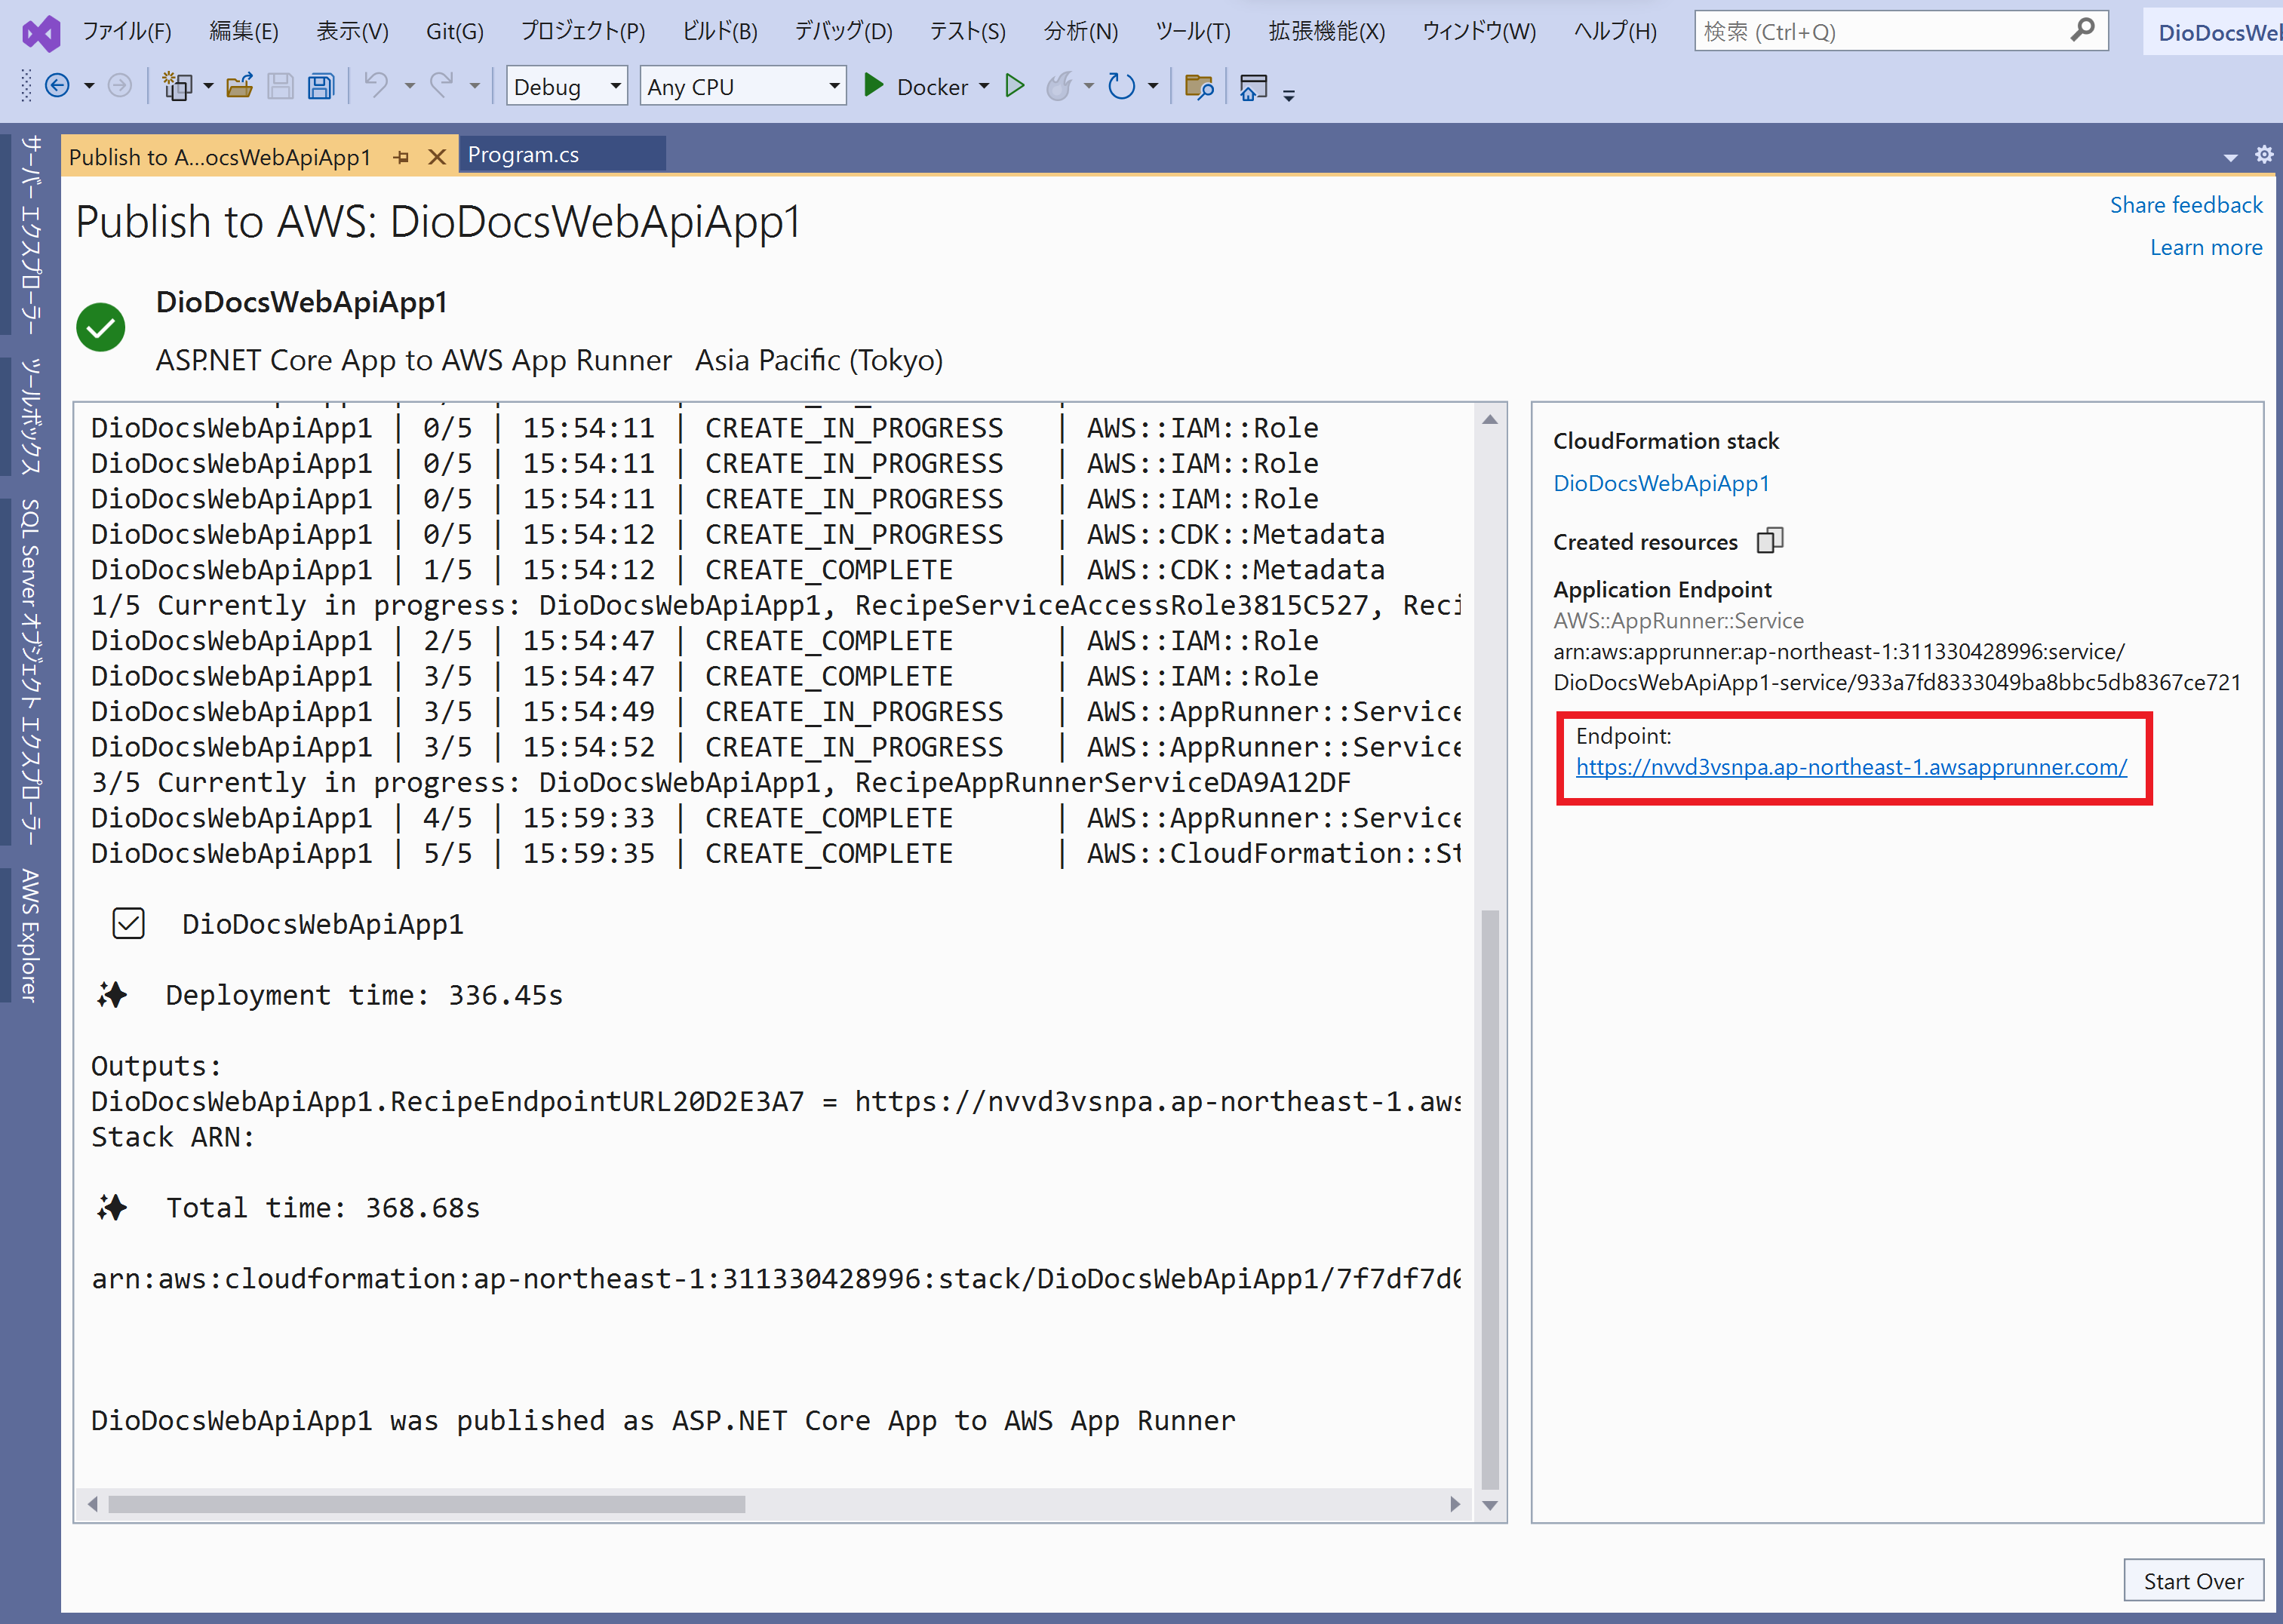Click the undo arrow icon
The height and width of the screenshot is (1624, 2283).
click(x=376, y=86)
